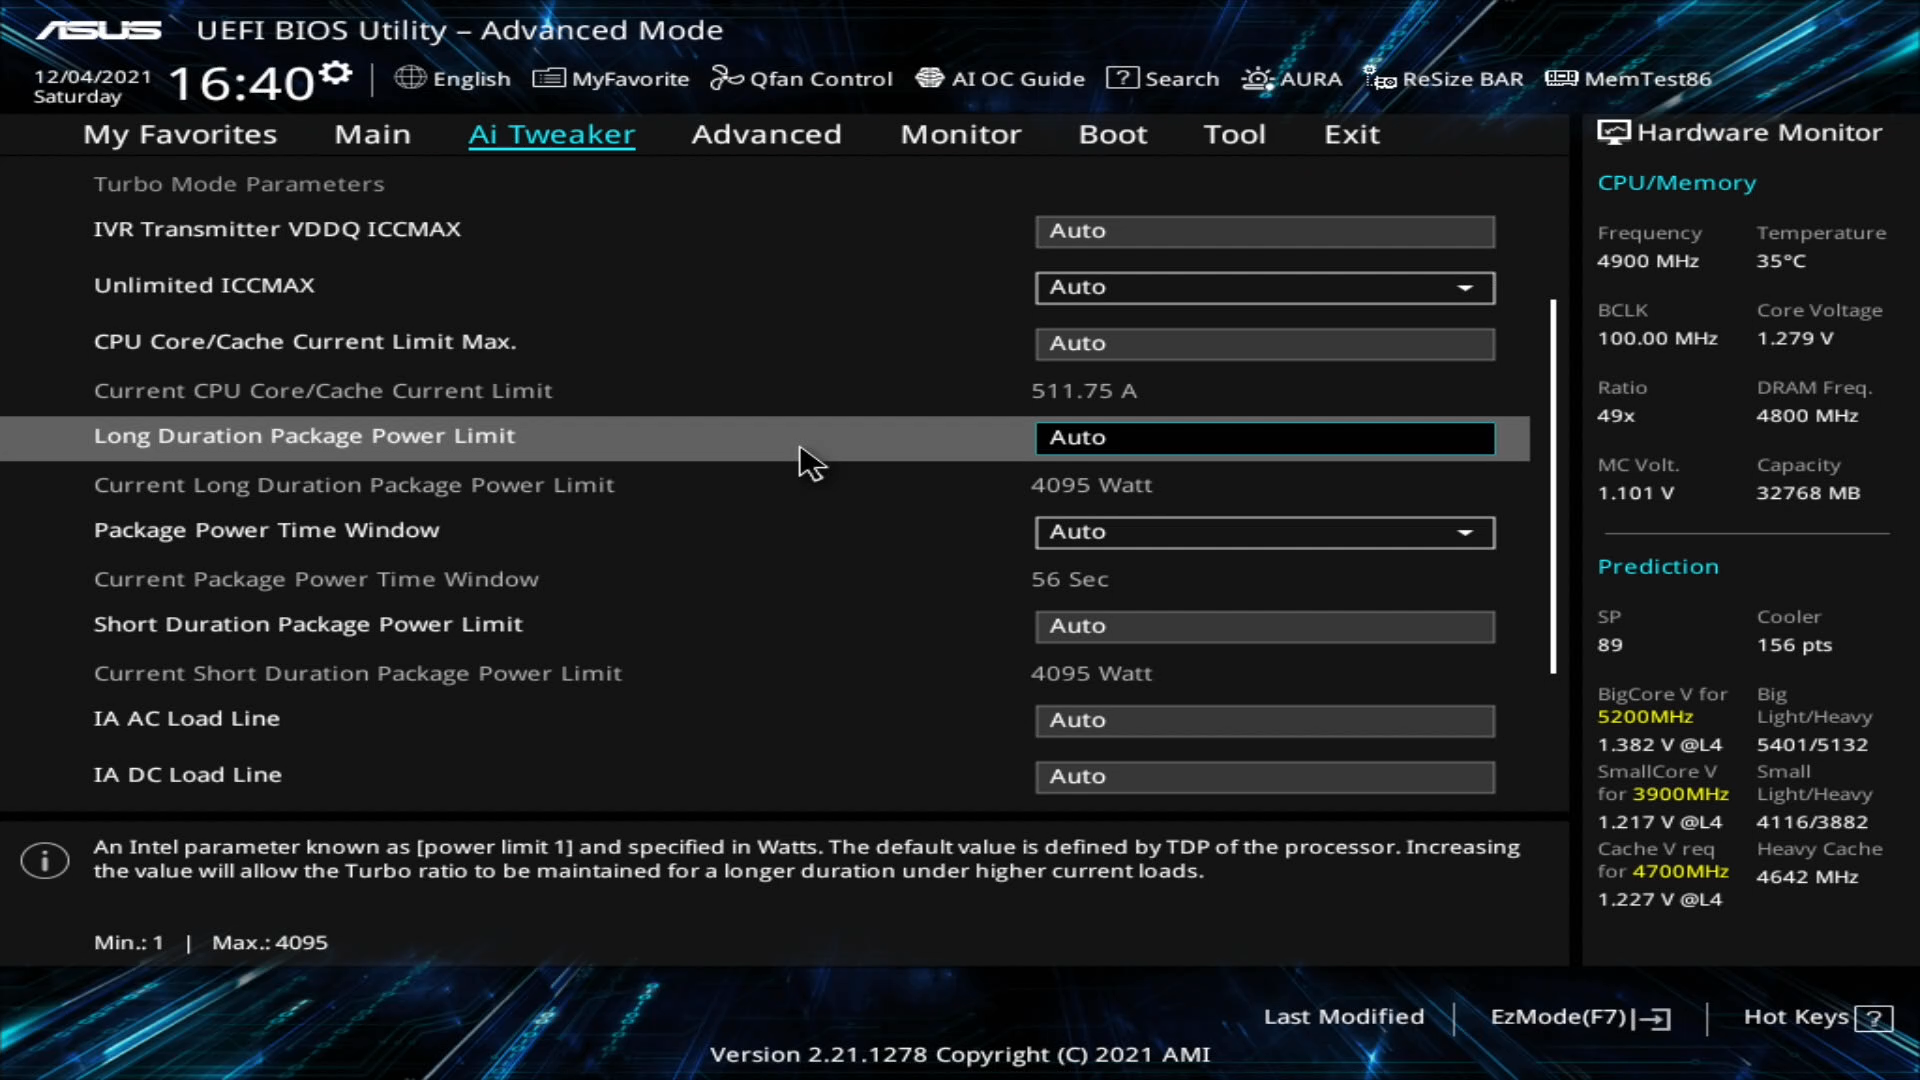Click Turbo Mode Parameters heading
This screenshot has height=1080, width=1920.
[x=238, y=184]
